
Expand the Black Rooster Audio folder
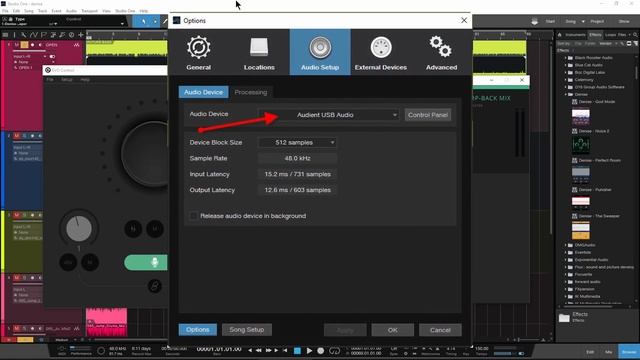[x=566, y=58]
